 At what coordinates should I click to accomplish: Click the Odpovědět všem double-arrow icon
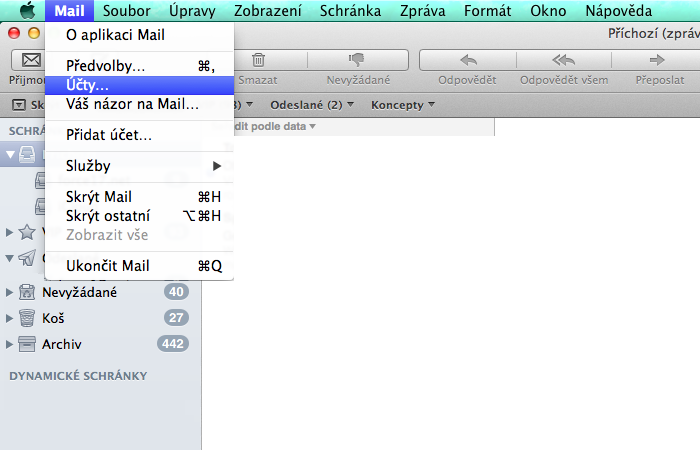pos(563,60)
